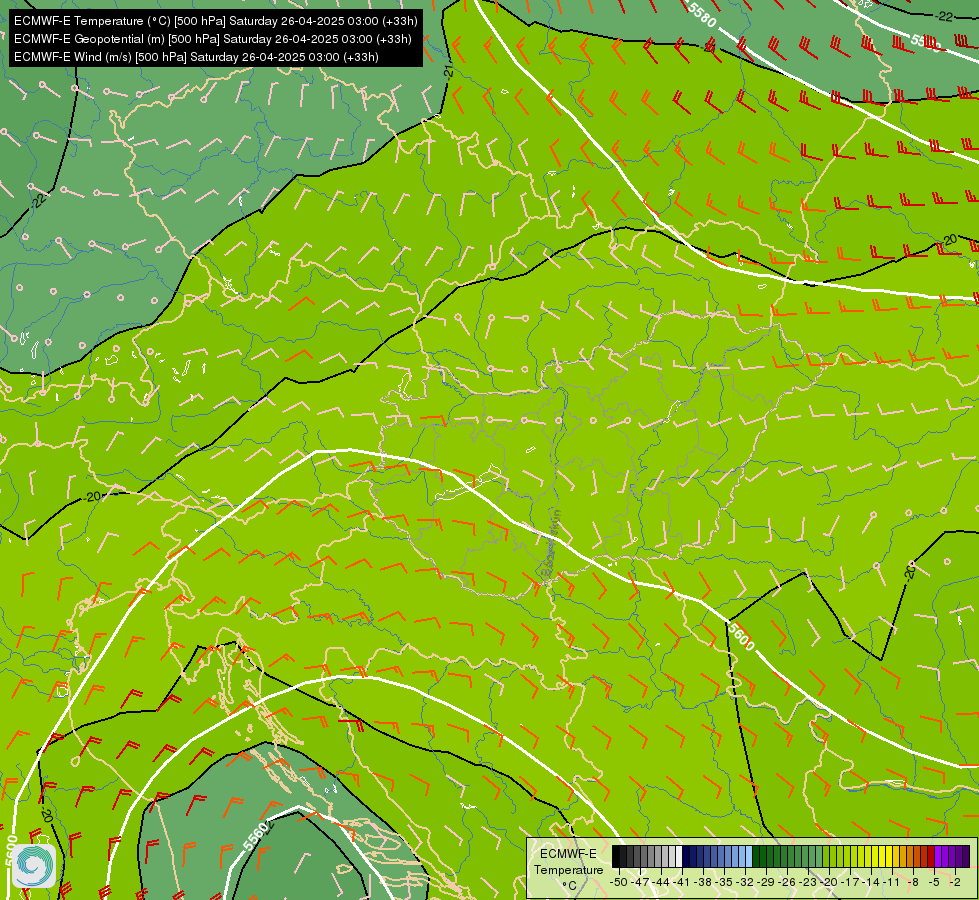Click the -11 value in the color legend
Image resolution: width=979 pixels, height=900 pixels.
tap(892, 882)
